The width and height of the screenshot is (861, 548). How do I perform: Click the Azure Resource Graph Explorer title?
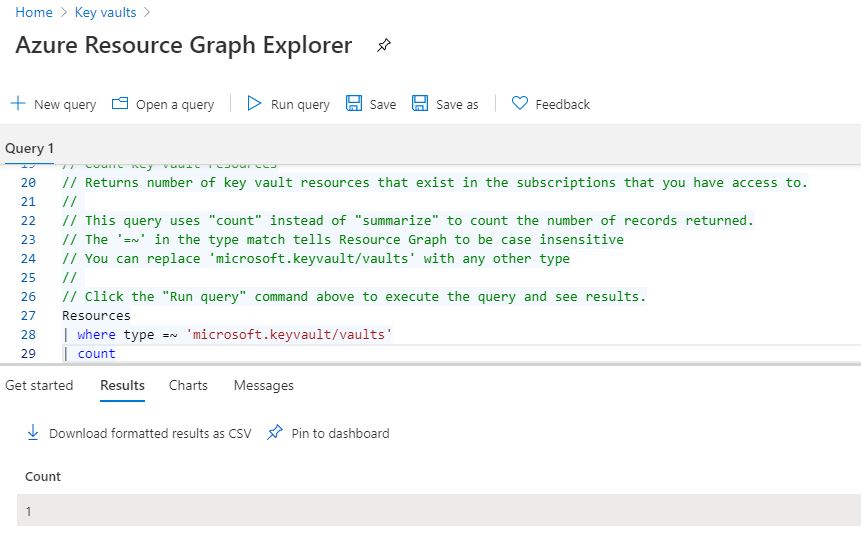183,45
